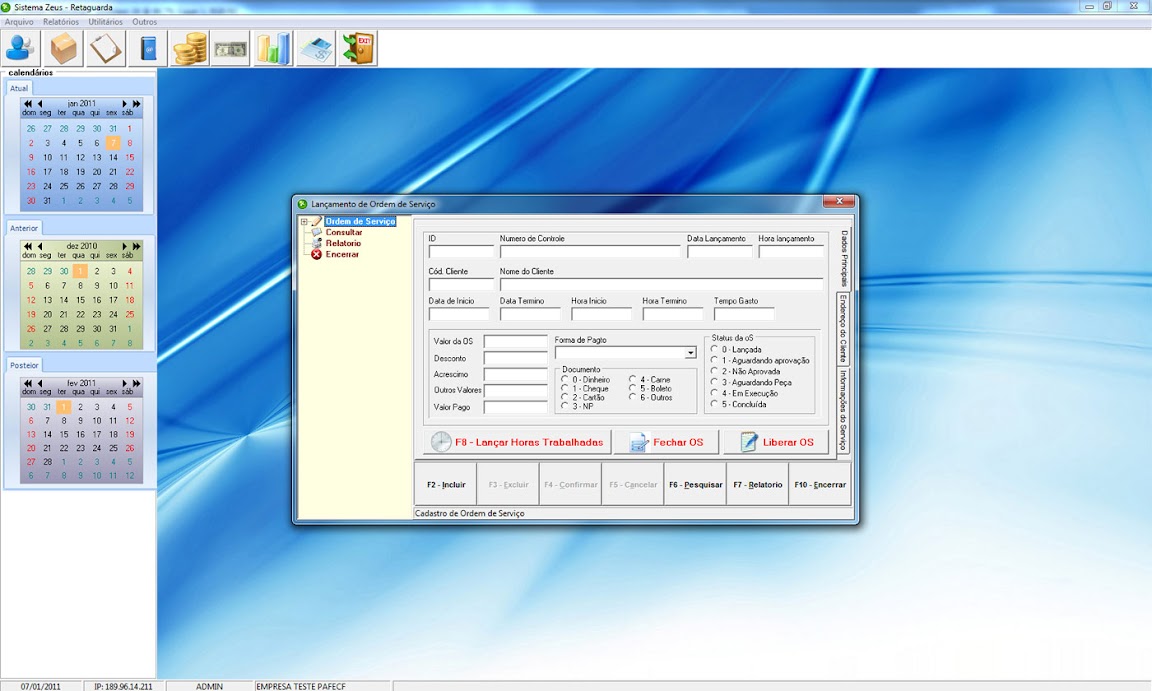Screen dimensions: 1152x691
Task: Jump forward one year in dez 2010 calendar
Action: tap(136, 246)
